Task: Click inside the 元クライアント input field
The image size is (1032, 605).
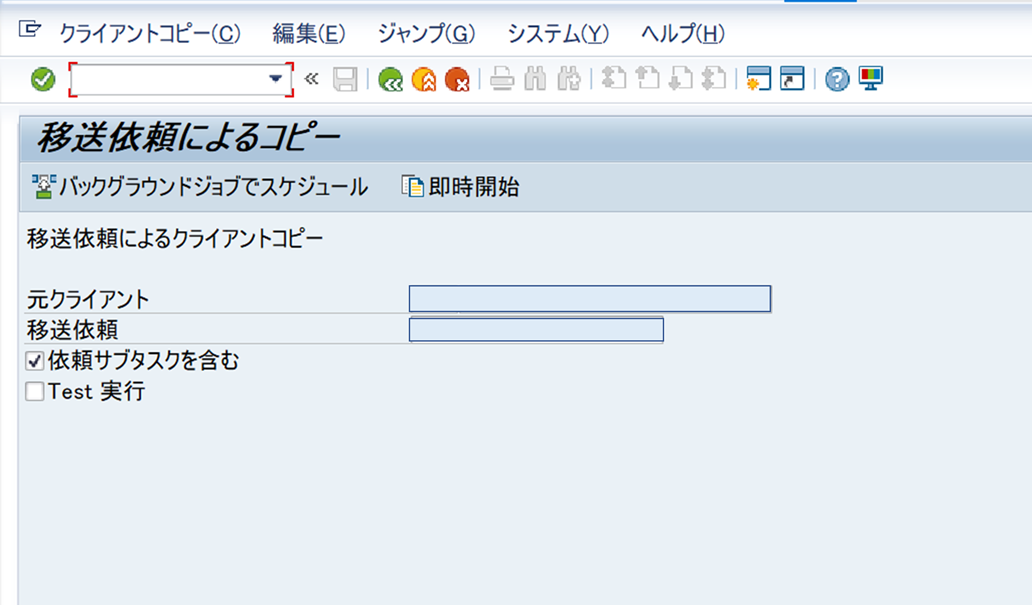Action: [x=588, y=298]
